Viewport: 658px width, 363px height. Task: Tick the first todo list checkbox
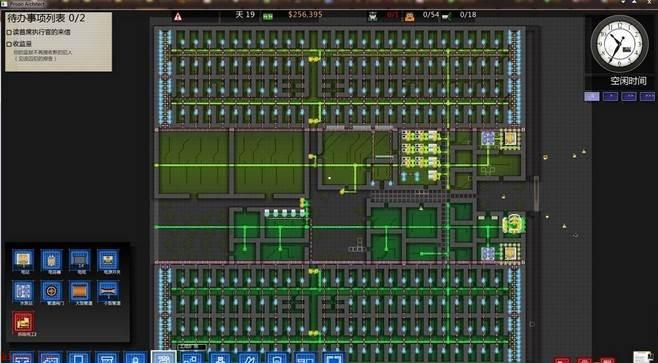tap(9, 32)
